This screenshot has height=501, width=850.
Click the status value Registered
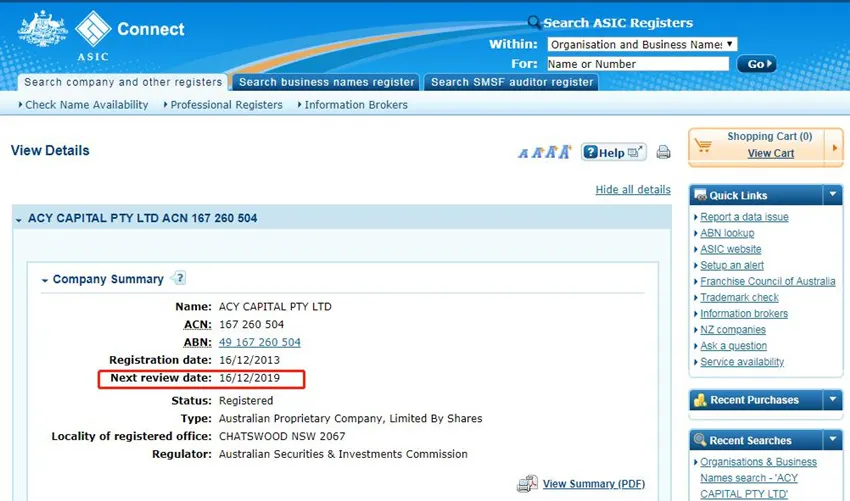click(x=246, y=401)
